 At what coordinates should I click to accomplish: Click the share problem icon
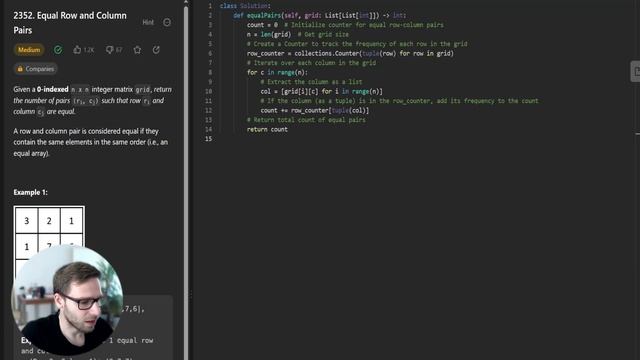156,50
